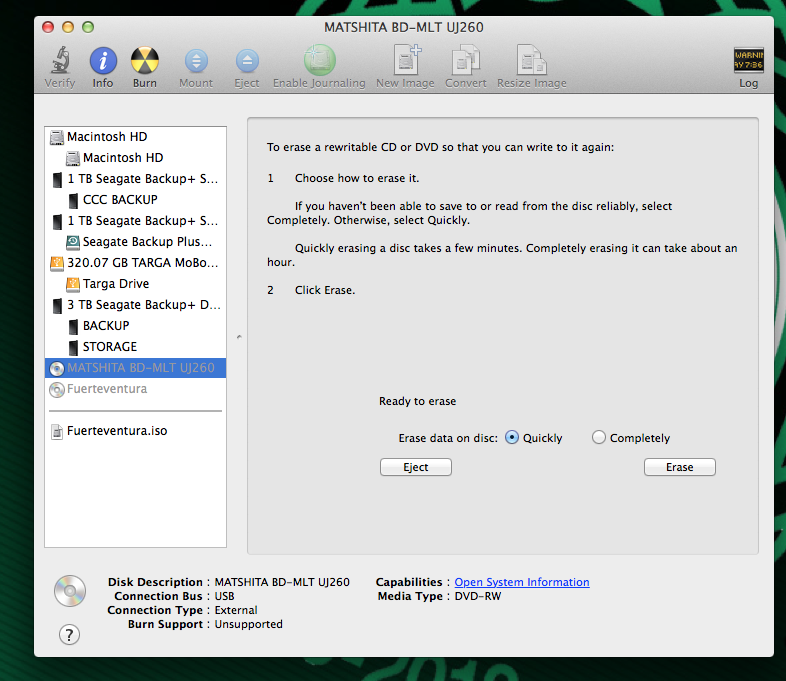Image resolution: width=786 pixels, height=681 pixels.
Task: Click the New Image icon
Action: coord(406,60)
